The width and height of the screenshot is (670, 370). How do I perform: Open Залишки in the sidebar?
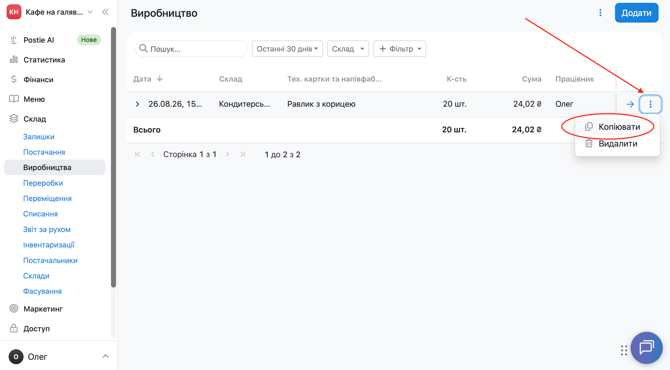(x=38, y=137)
